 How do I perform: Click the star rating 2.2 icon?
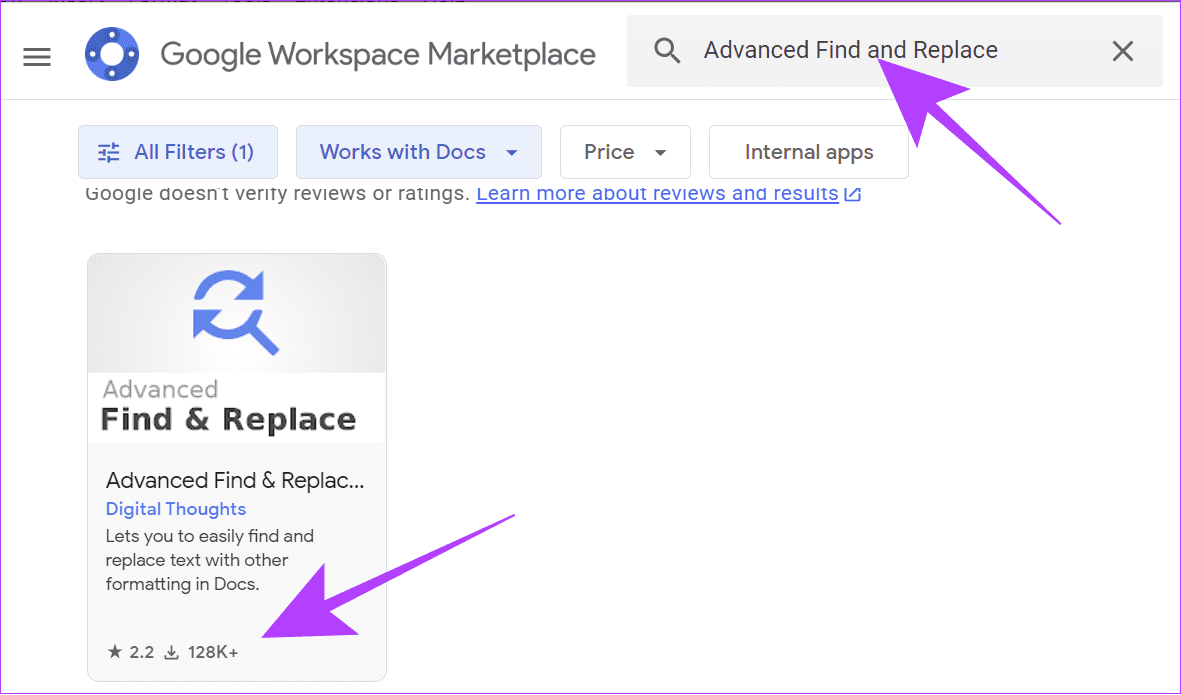pyautogui.click(x=114, y=651)
